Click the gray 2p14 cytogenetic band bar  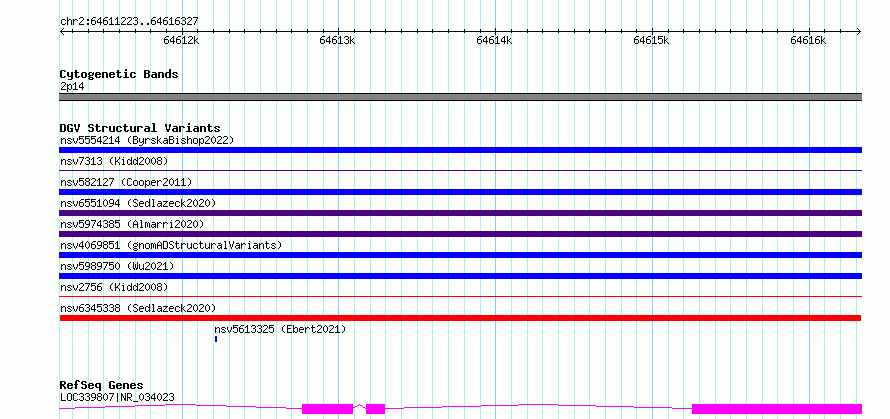click(461, 97)
